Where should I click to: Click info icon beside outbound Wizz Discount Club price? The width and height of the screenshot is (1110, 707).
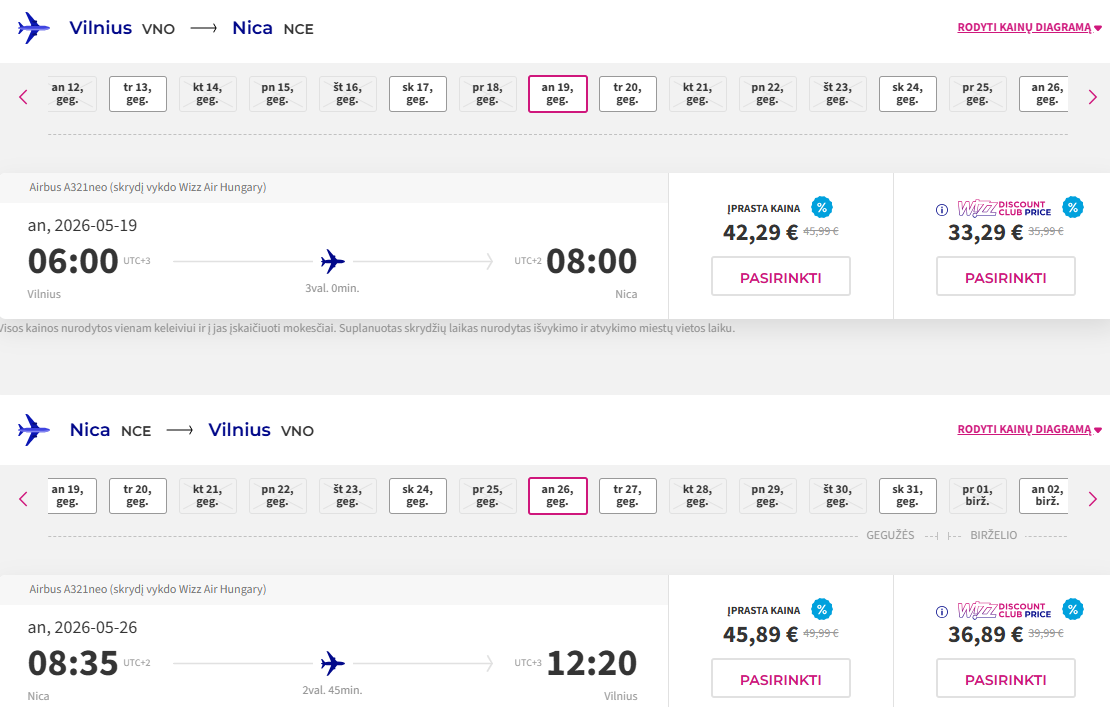941,210
